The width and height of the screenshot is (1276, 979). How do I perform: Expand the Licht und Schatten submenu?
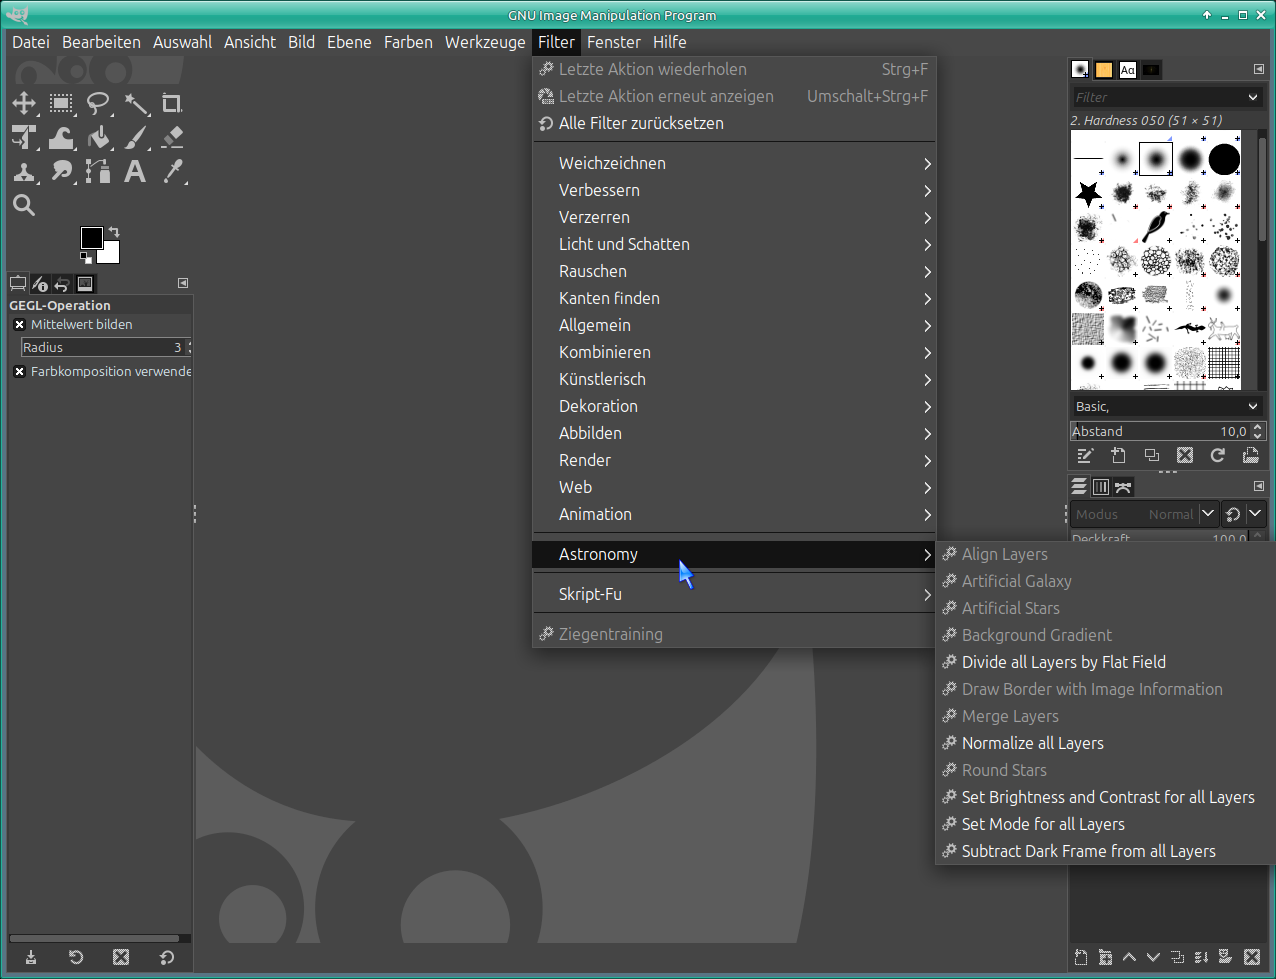734,245
